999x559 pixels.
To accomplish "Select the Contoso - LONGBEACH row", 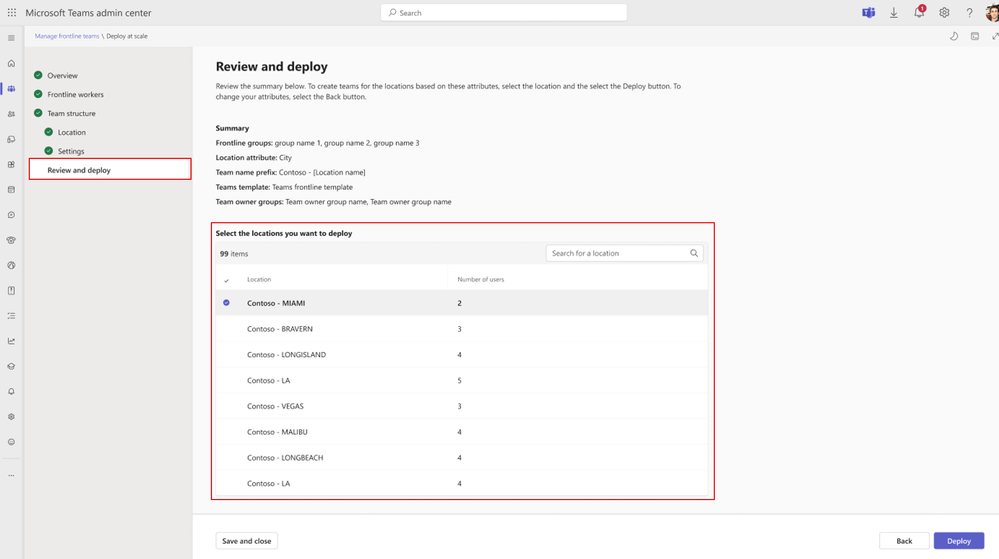I will (461, 458).
